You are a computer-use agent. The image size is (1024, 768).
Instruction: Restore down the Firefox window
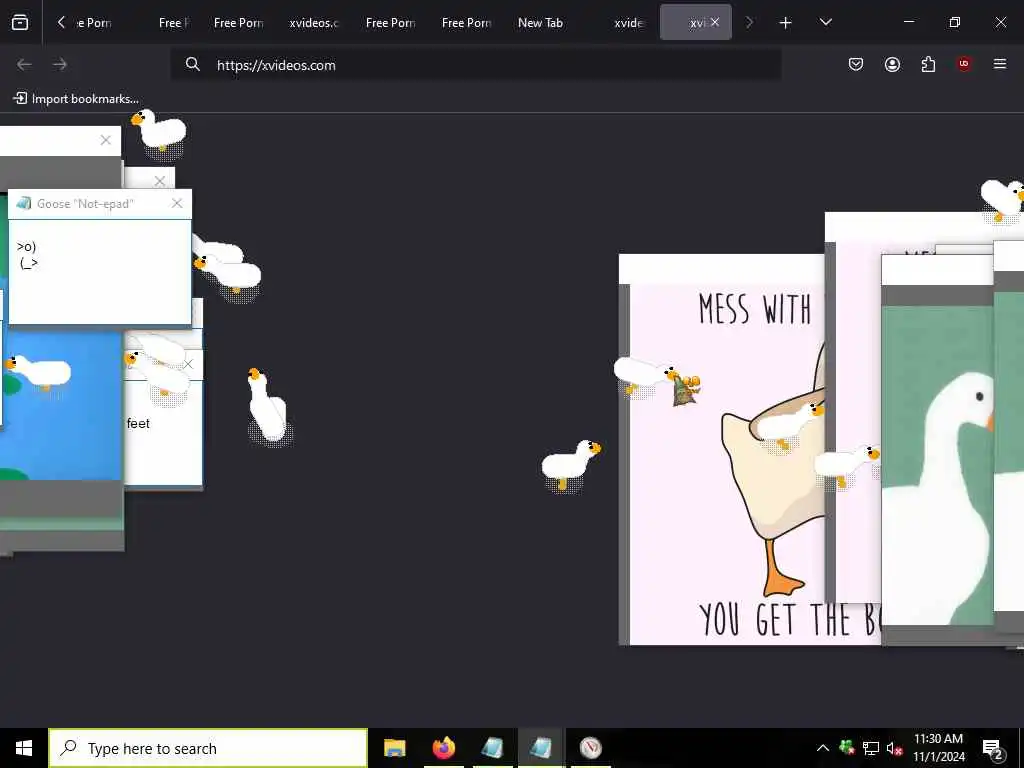click(954, 22)
